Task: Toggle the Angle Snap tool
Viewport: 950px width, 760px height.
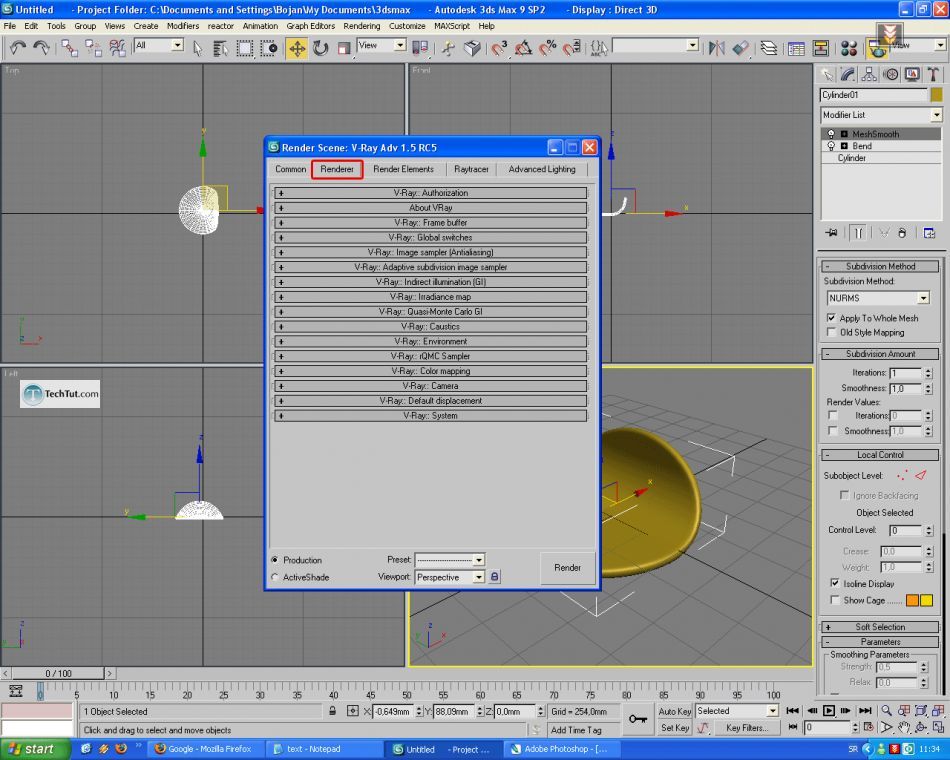Action: [523, 48]
